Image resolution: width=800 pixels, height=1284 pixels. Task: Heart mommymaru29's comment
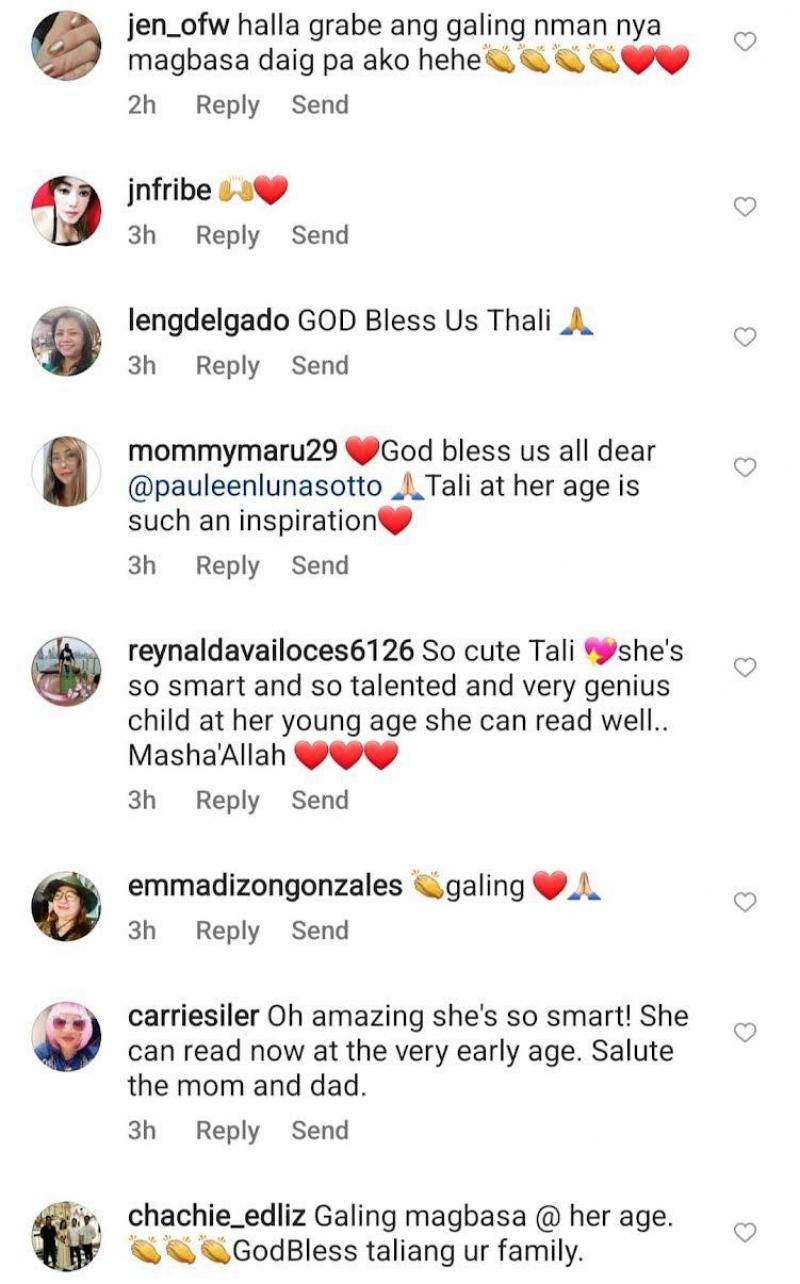pos(745,467)
